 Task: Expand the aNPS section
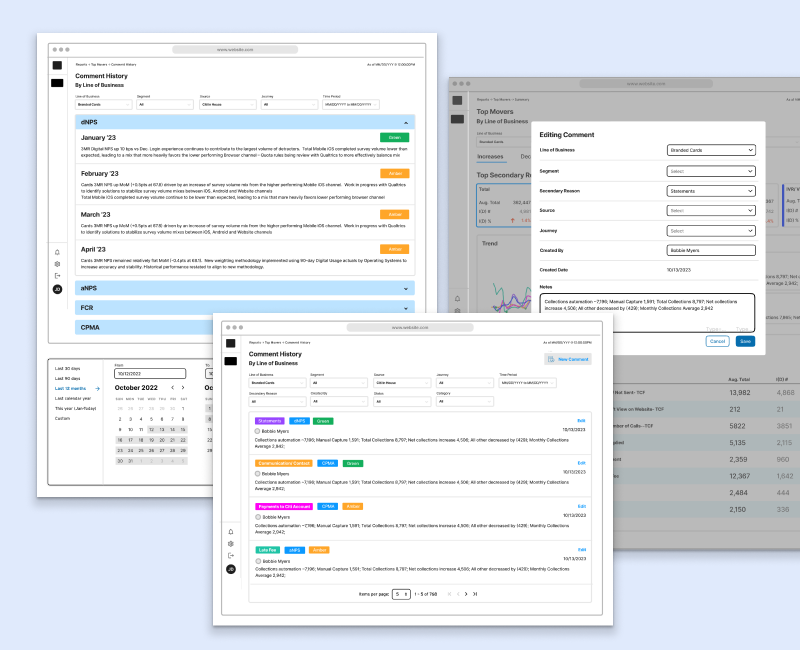[x=406, y=289]
